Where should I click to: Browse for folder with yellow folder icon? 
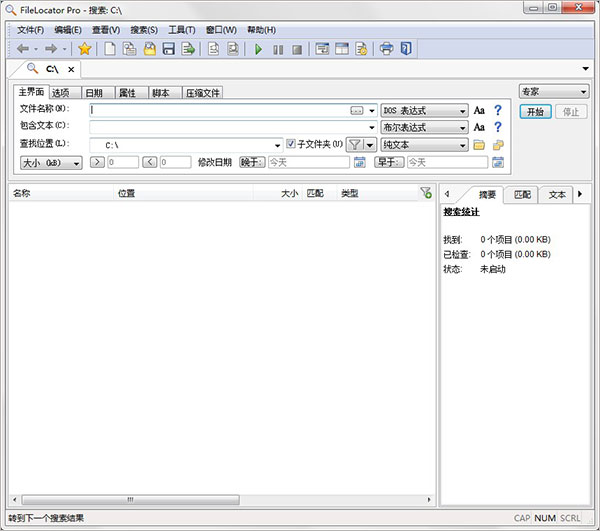click(x=479, y=145)
